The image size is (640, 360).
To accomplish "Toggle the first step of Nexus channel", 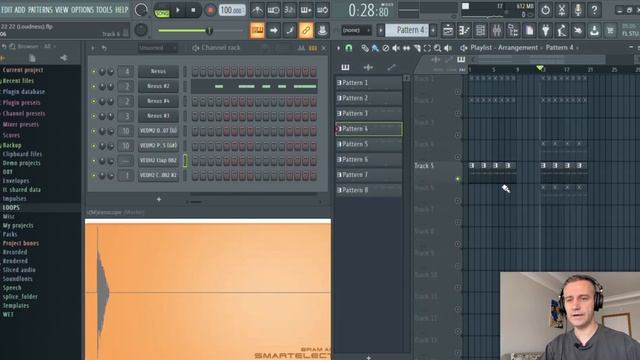I will 195,72.
